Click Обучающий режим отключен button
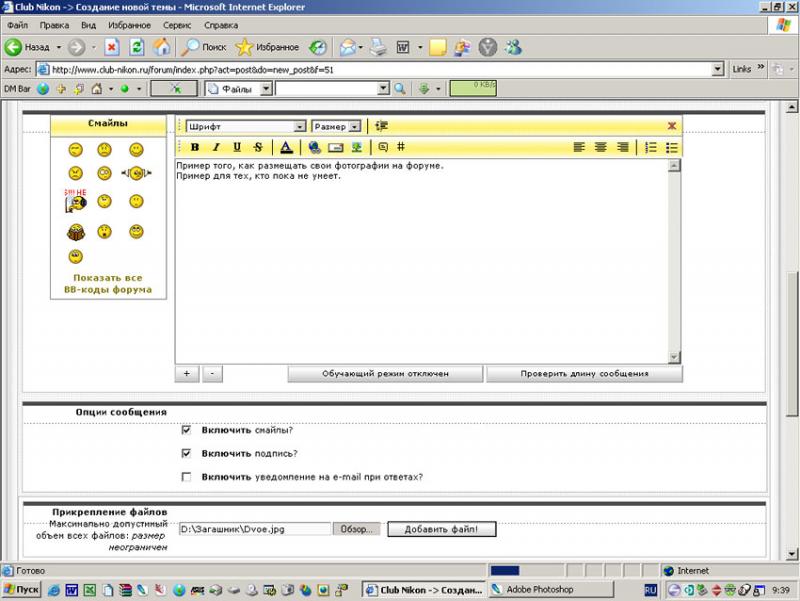This screenshot has width=800, height=601. (385, 373)
